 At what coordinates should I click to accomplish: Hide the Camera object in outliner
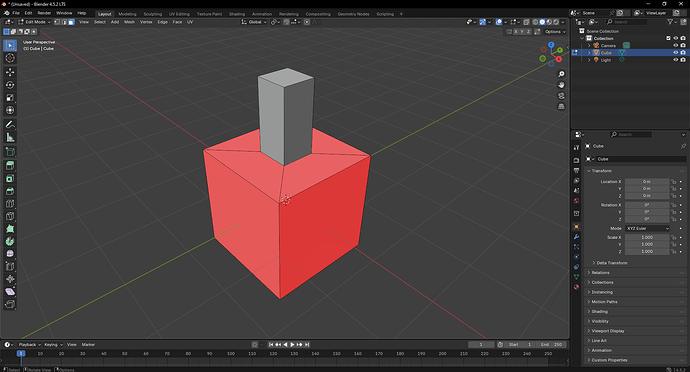[675, 45]
